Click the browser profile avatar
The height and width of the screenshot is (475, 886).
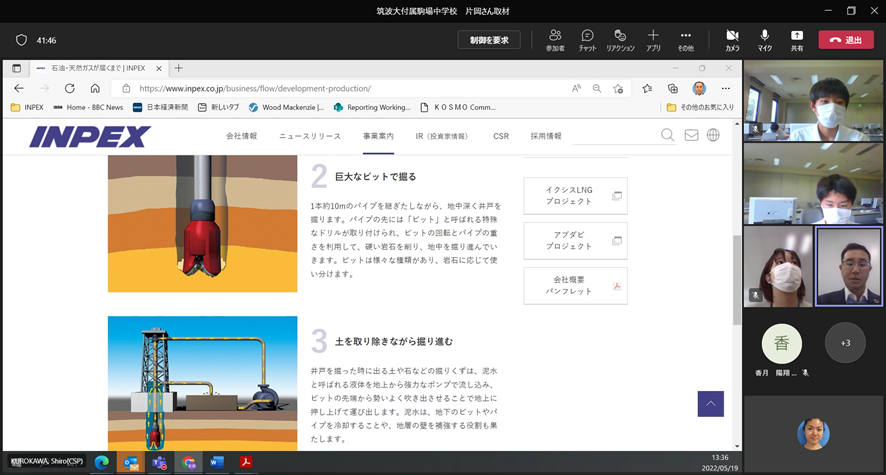[699, 88]
